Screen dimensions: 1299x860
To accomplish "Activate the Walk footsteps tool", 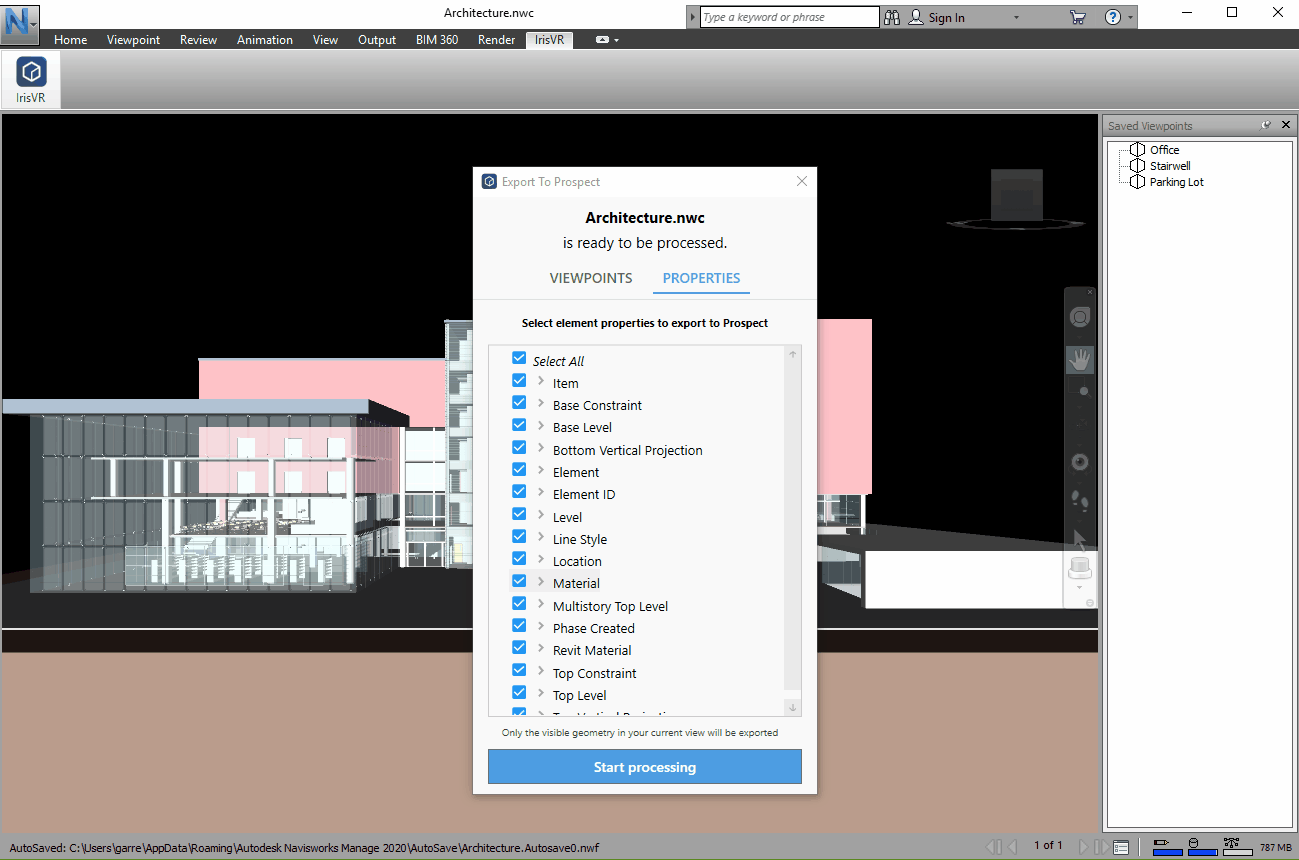I will (x=1080, y=502).
